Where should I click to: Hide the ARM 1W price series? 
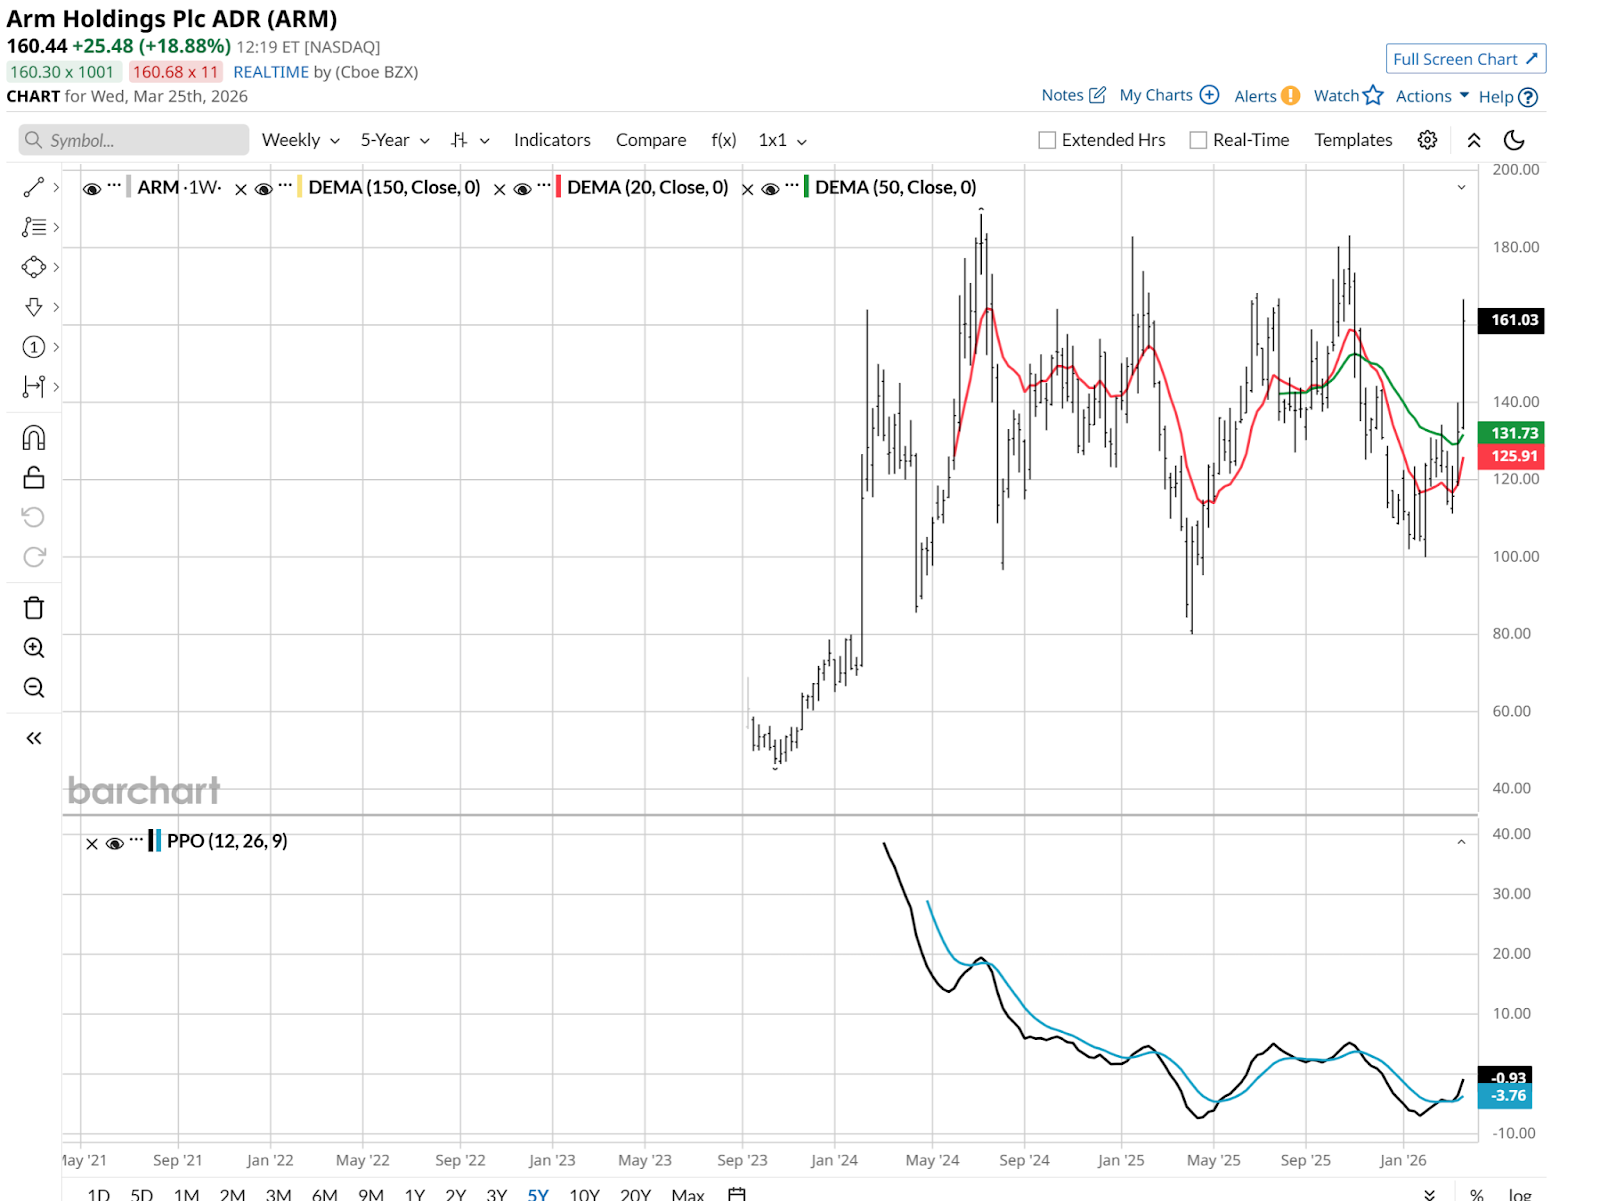pyautogui.click(x=92, y=189)
